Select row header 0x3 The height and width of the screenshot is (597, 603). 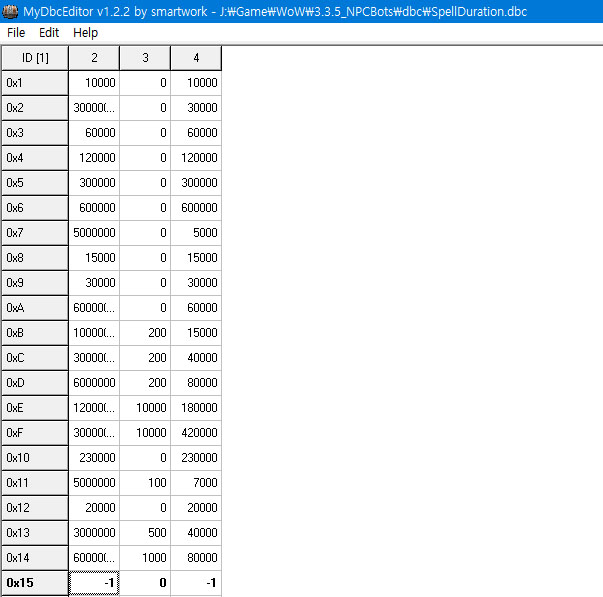pos(35,133)
